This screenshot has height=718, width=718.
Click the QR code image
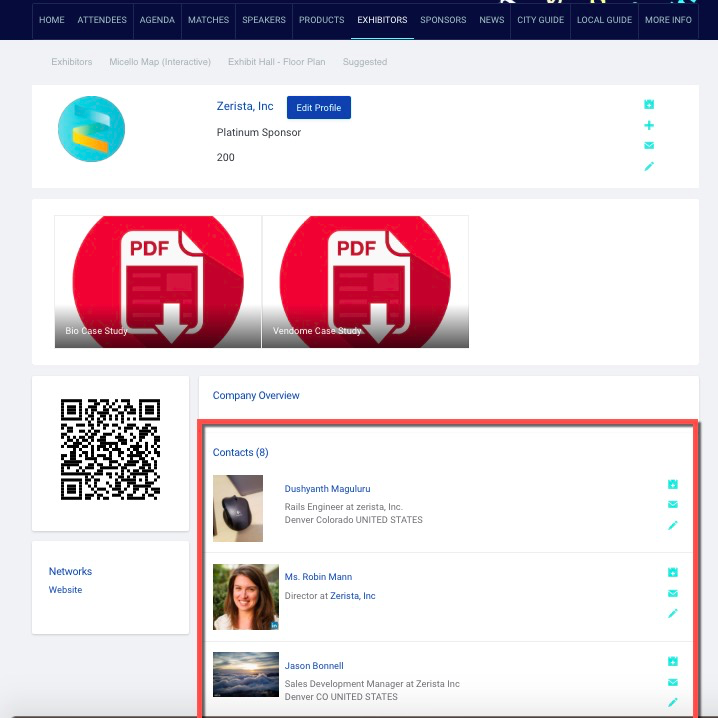coord(110,449)
